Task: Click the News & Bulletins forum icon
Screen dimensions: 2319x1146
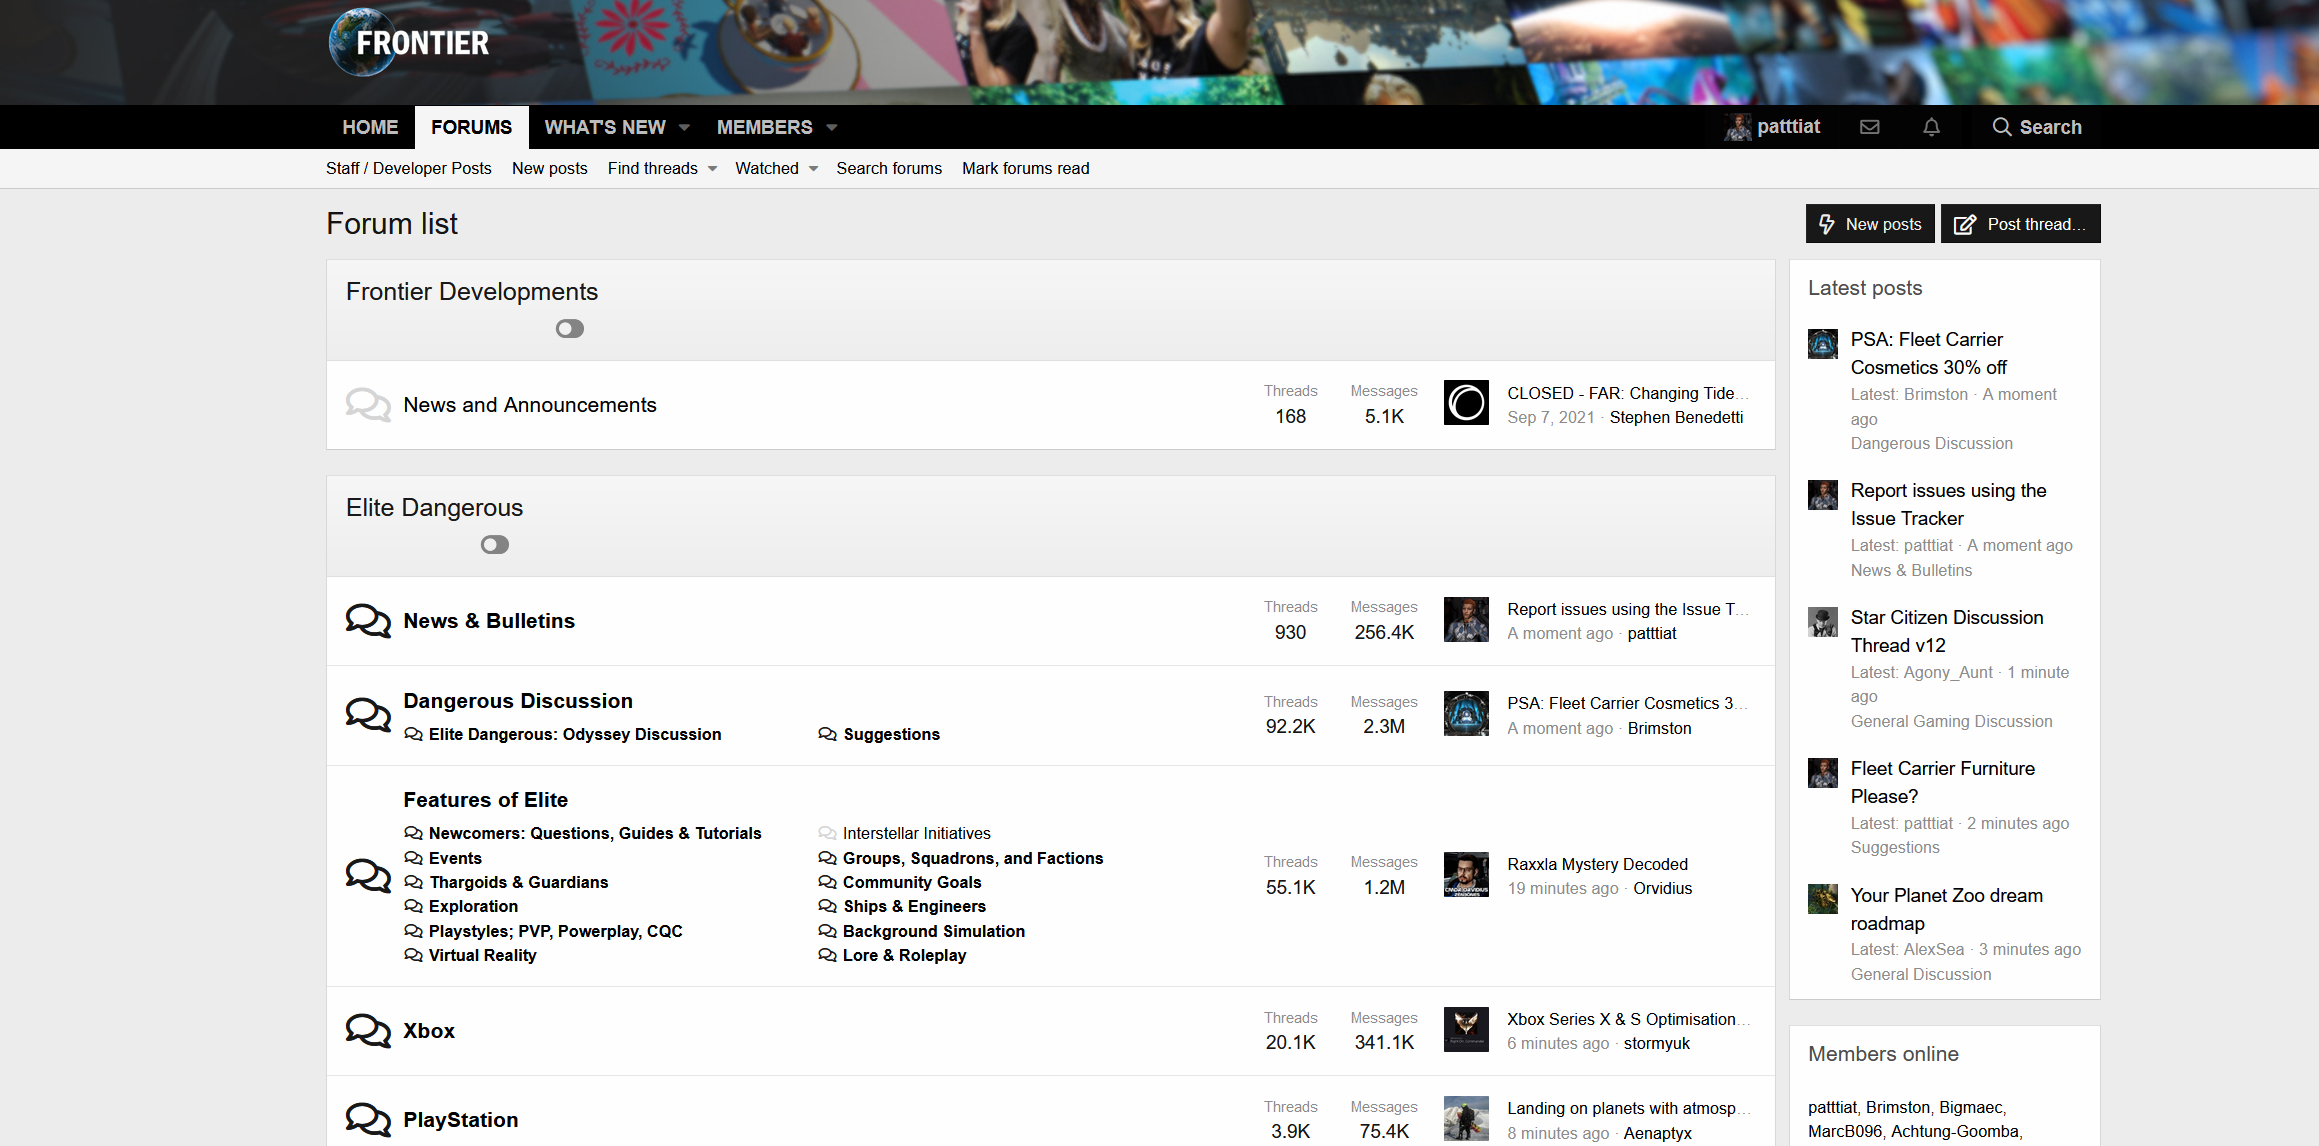Action: 368,621
